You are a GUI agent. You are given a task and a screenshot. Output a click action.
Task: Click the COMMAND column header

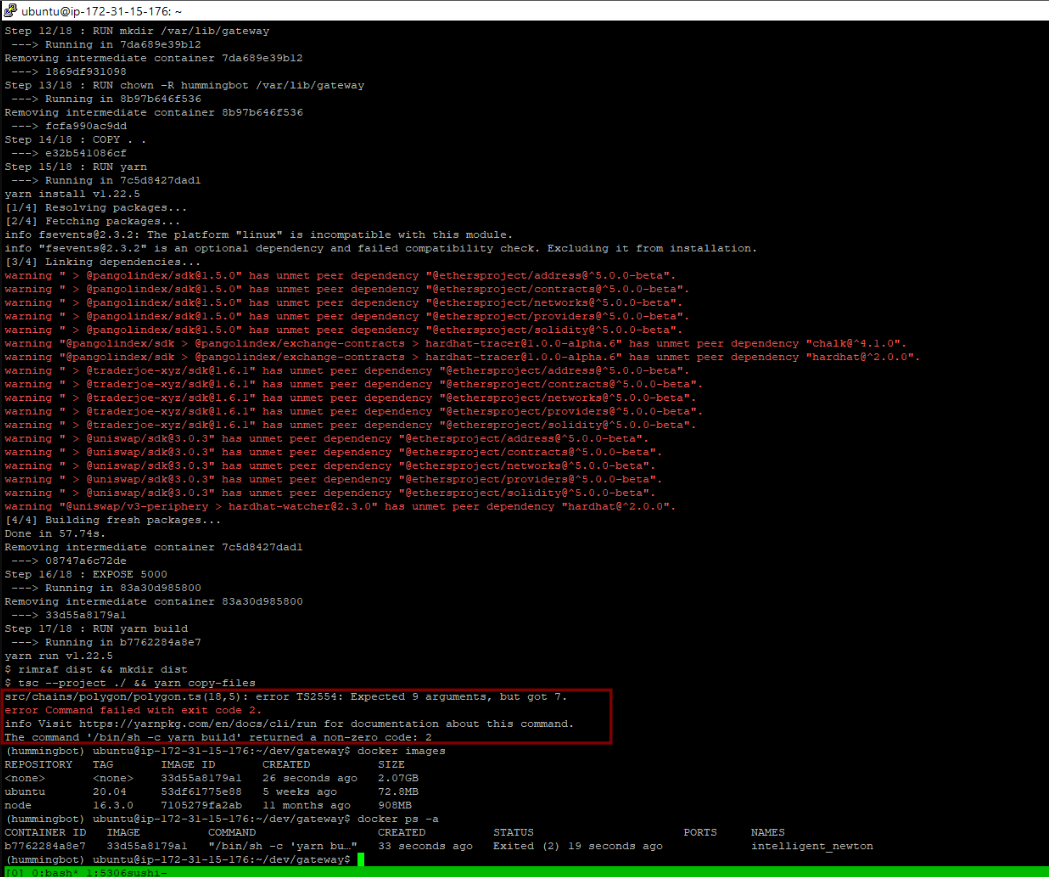(231, 833)
